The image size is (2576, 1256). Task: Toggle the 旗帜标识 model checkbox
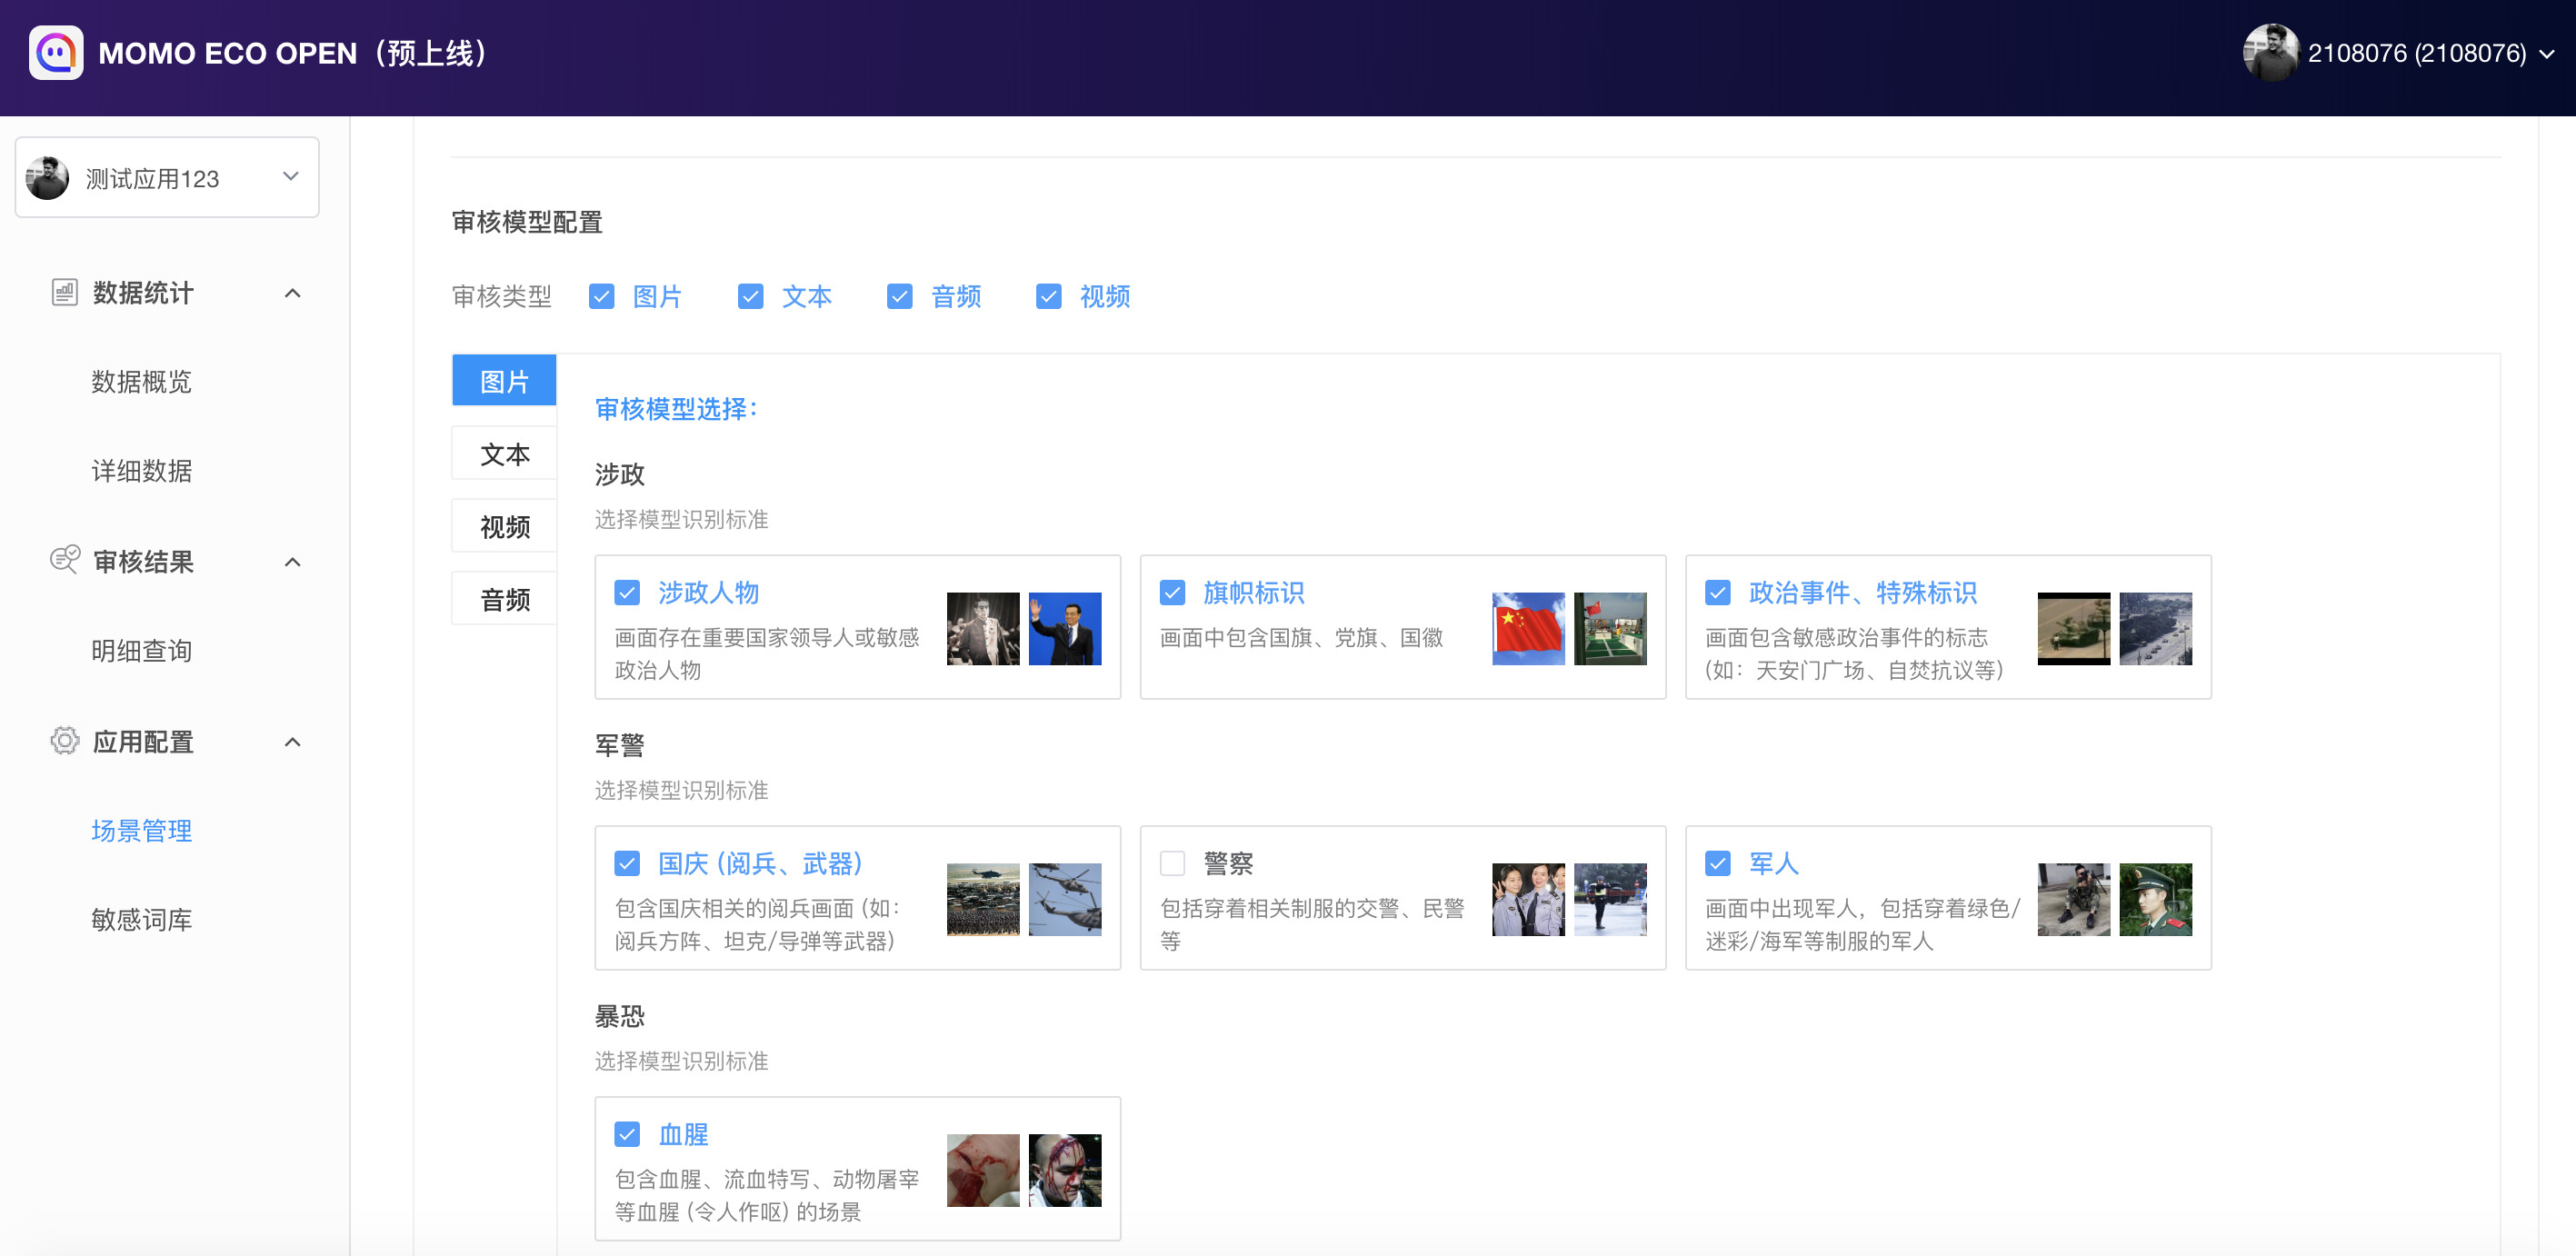[x=1172, y=593]
